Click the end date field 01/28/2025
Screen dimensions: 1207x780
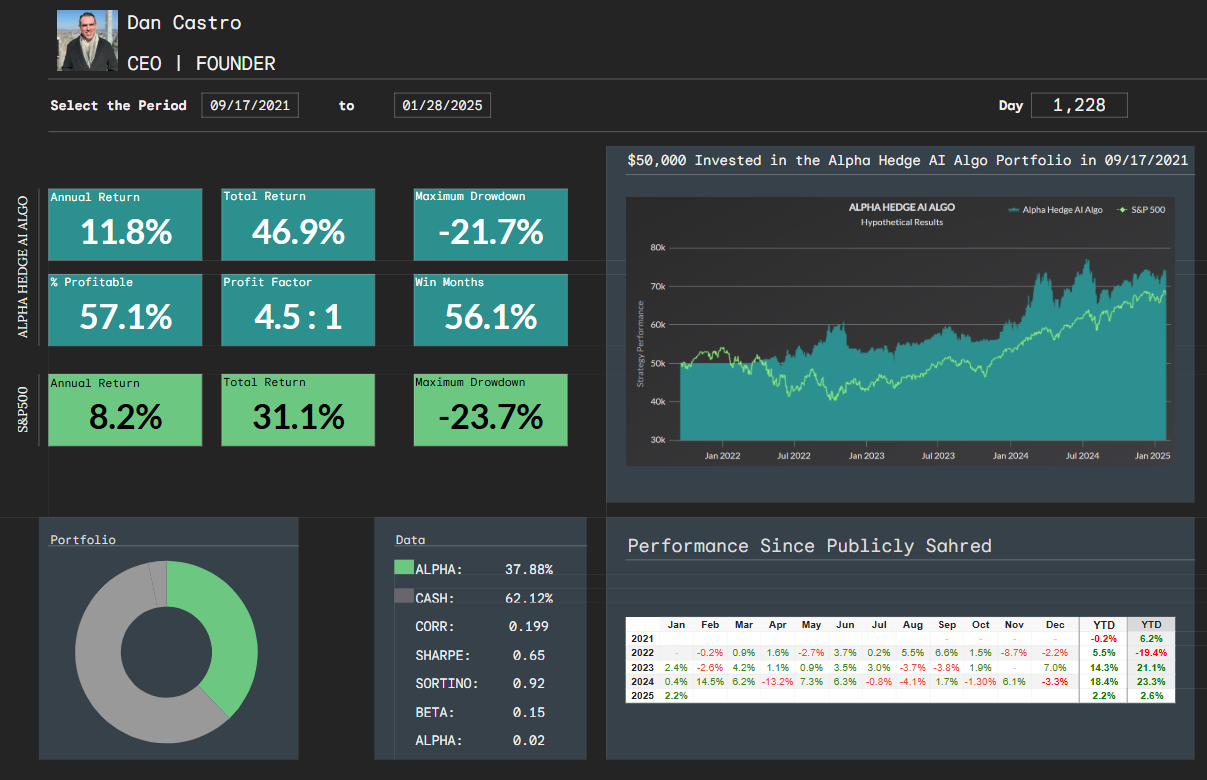[442, 105]
